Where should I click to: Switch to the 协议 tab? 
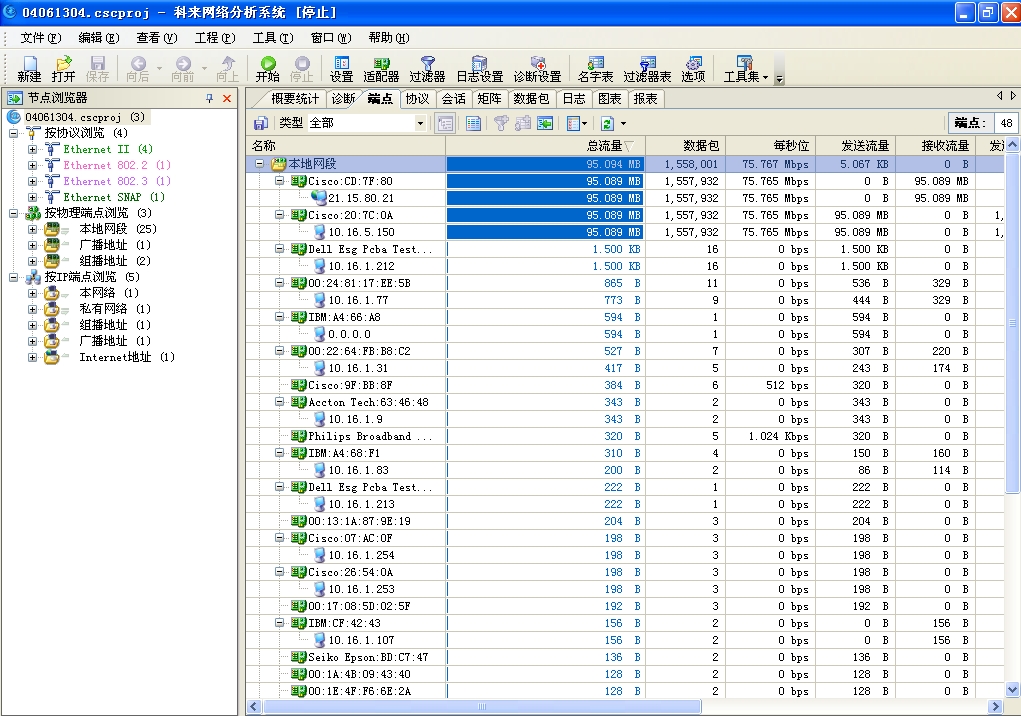416,98
